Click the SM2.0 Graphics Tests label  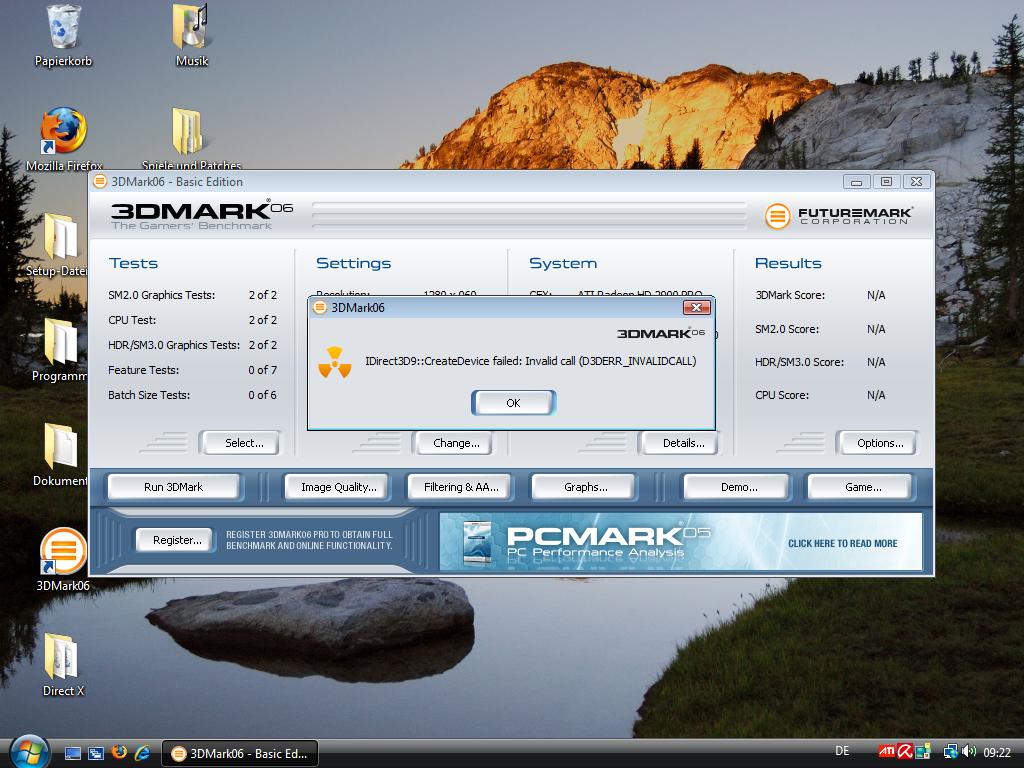pyautogui.click(x=161, y=295)
